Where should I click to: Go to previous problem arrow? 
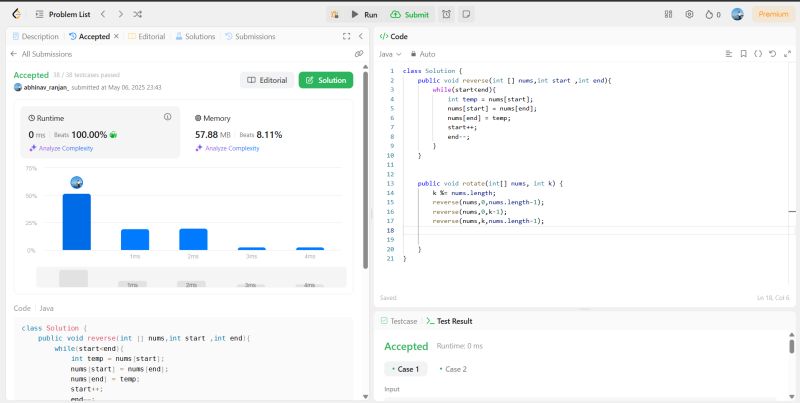coord(103,14)
